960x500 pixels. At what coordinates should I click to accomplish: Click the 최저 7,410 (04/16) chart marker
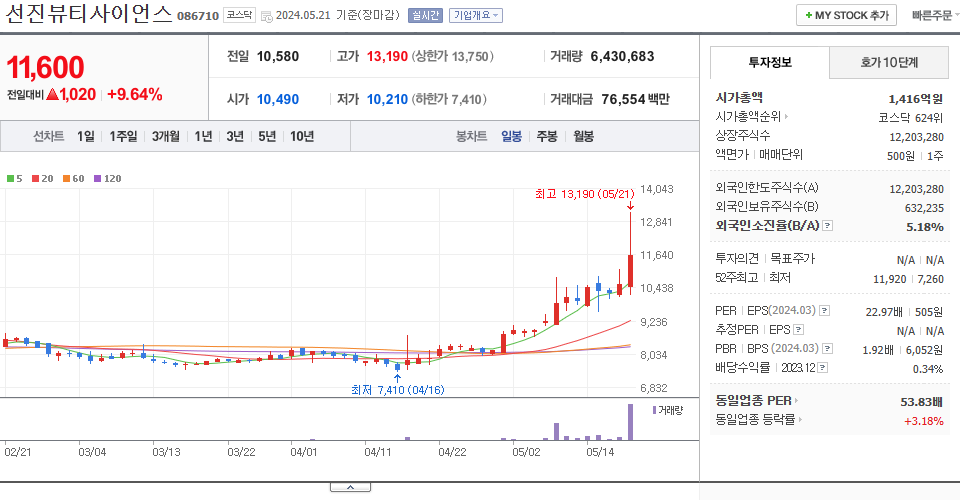point(397,390)
